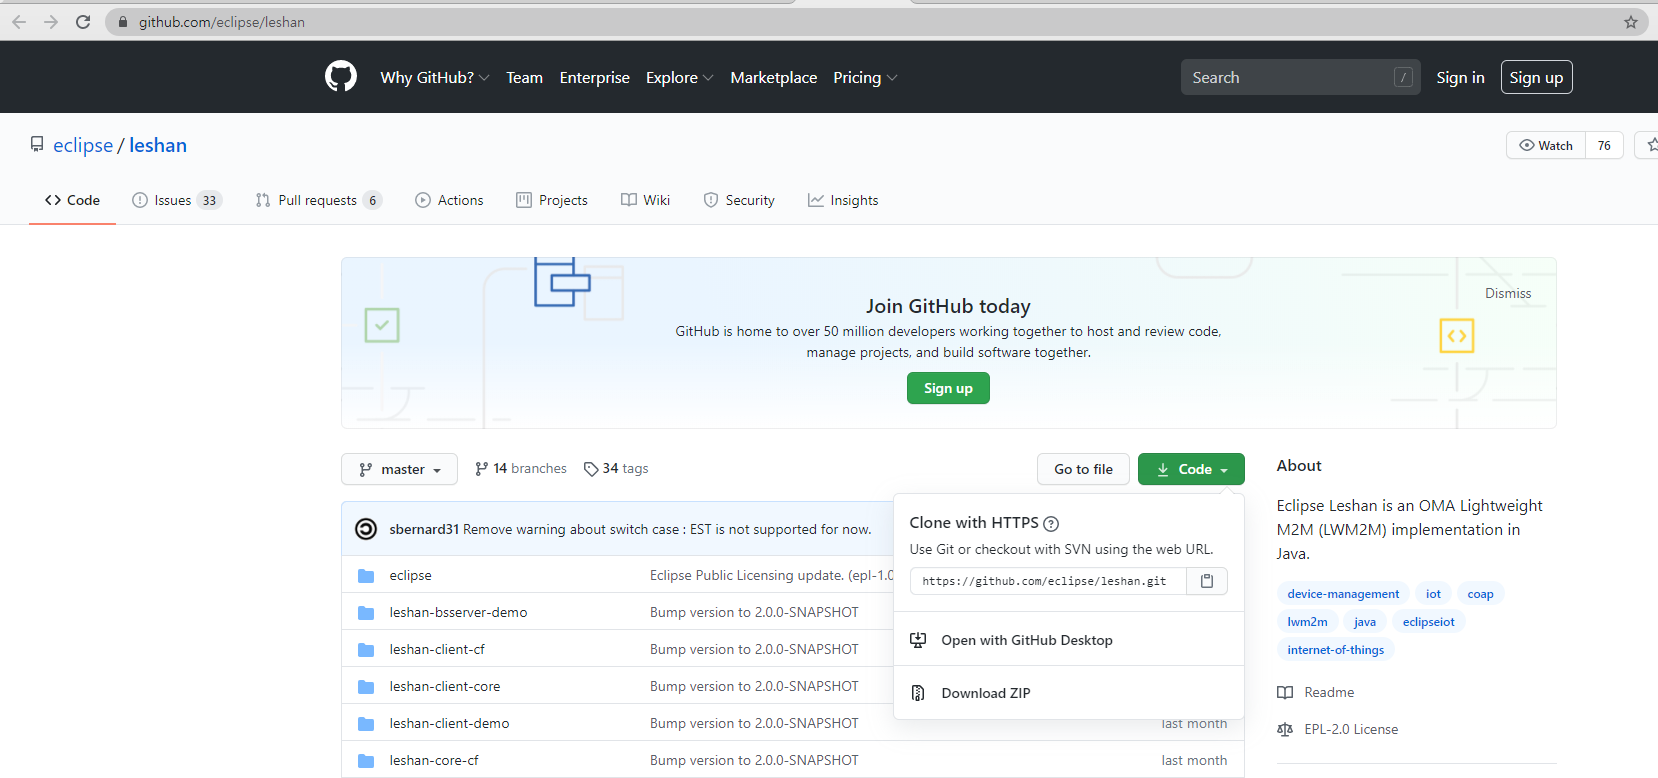1658x778 pixels.
Task: Click folder icon of leshan-client-cf
Action: pos(366,650)
